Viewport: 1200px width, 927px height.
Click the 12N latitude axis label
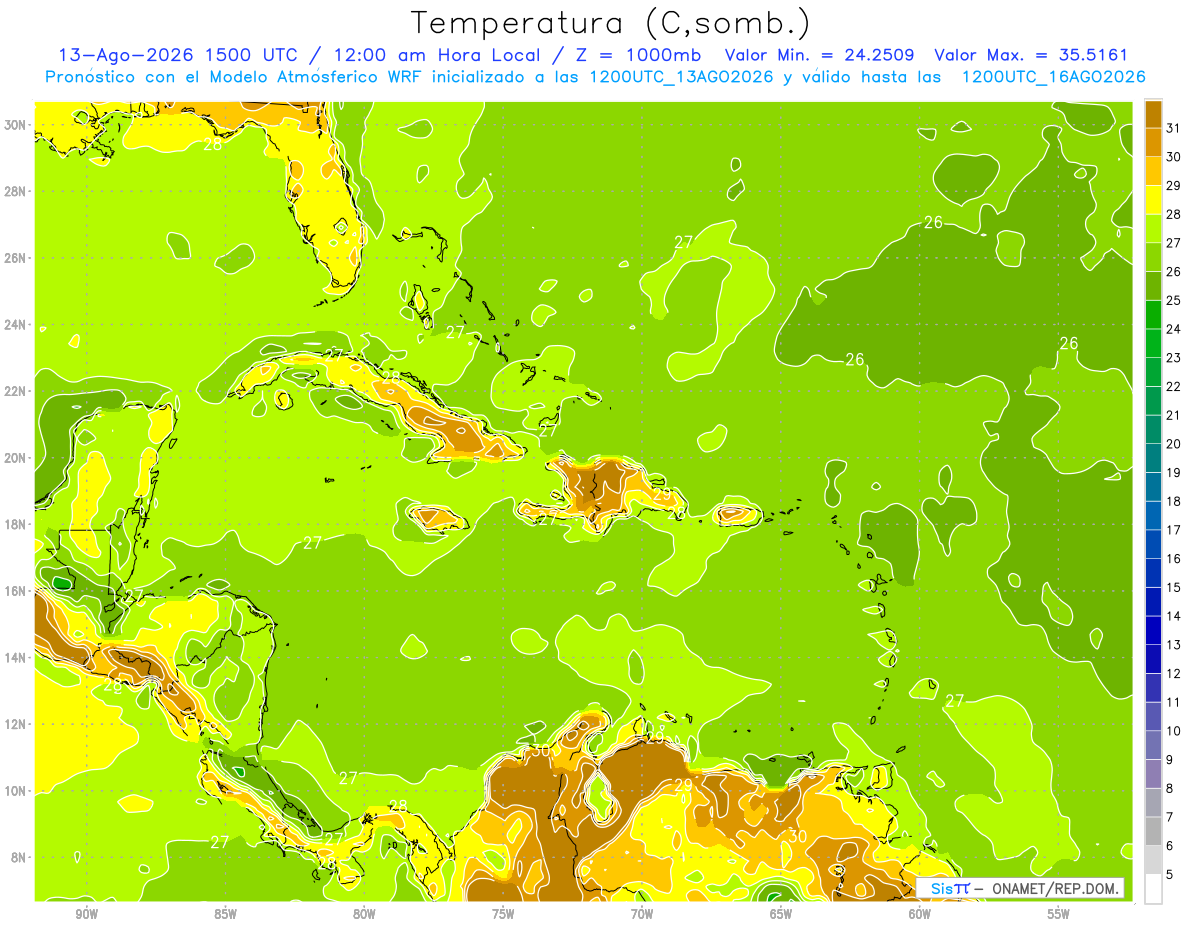coord(17,724)
